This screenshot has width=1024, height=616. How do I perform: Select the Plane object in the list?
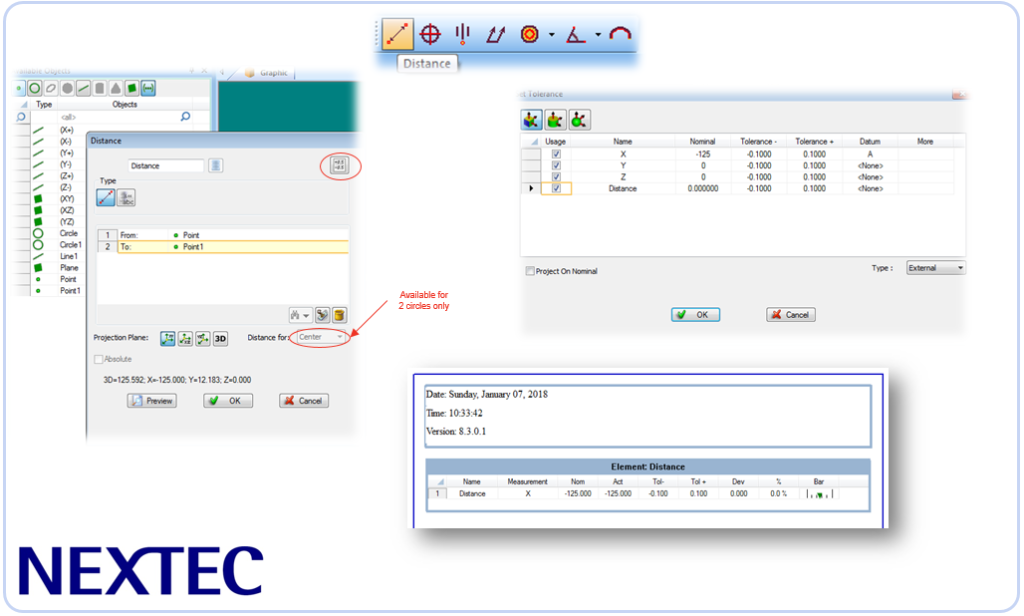[x=69, y=268]
